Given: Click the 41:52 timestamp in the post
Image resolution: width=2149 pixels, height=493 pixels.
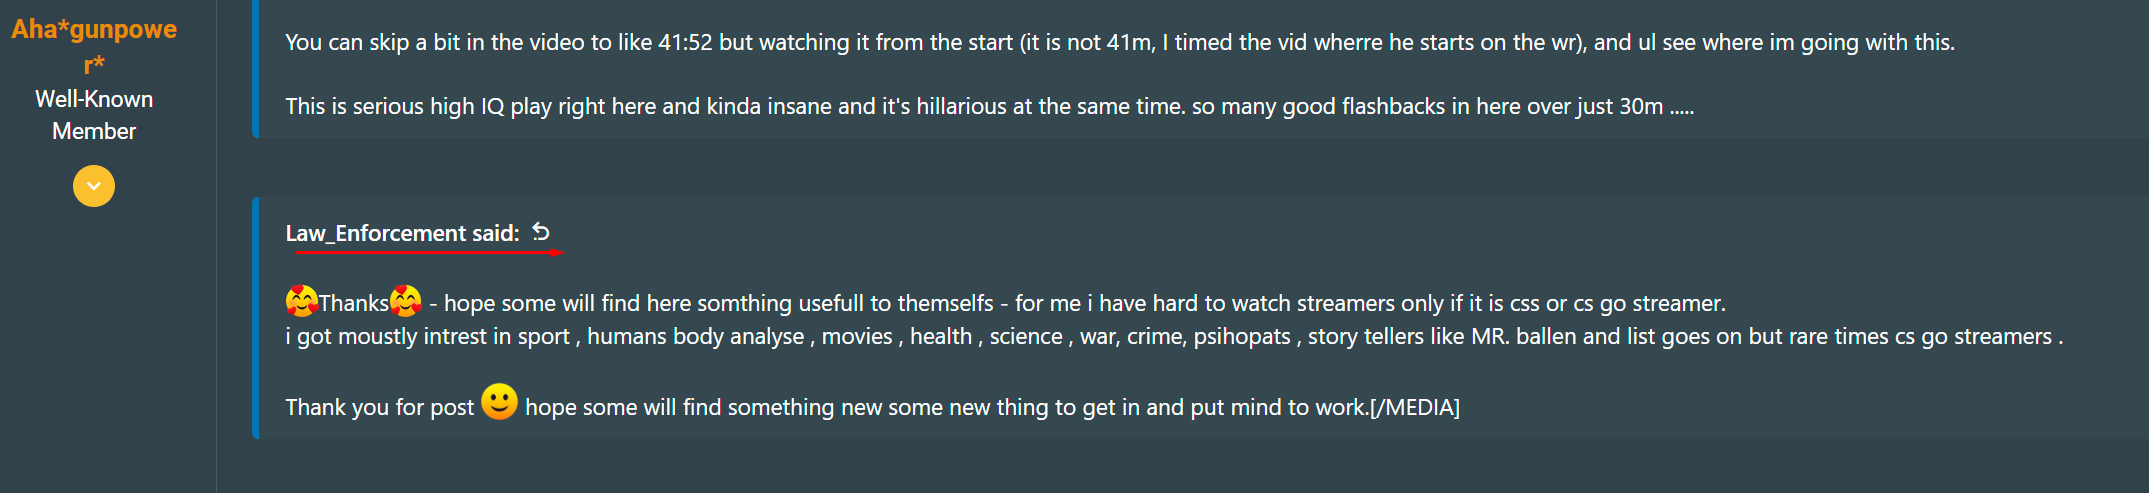Looking at the screenshot, I should click(685, 42).
